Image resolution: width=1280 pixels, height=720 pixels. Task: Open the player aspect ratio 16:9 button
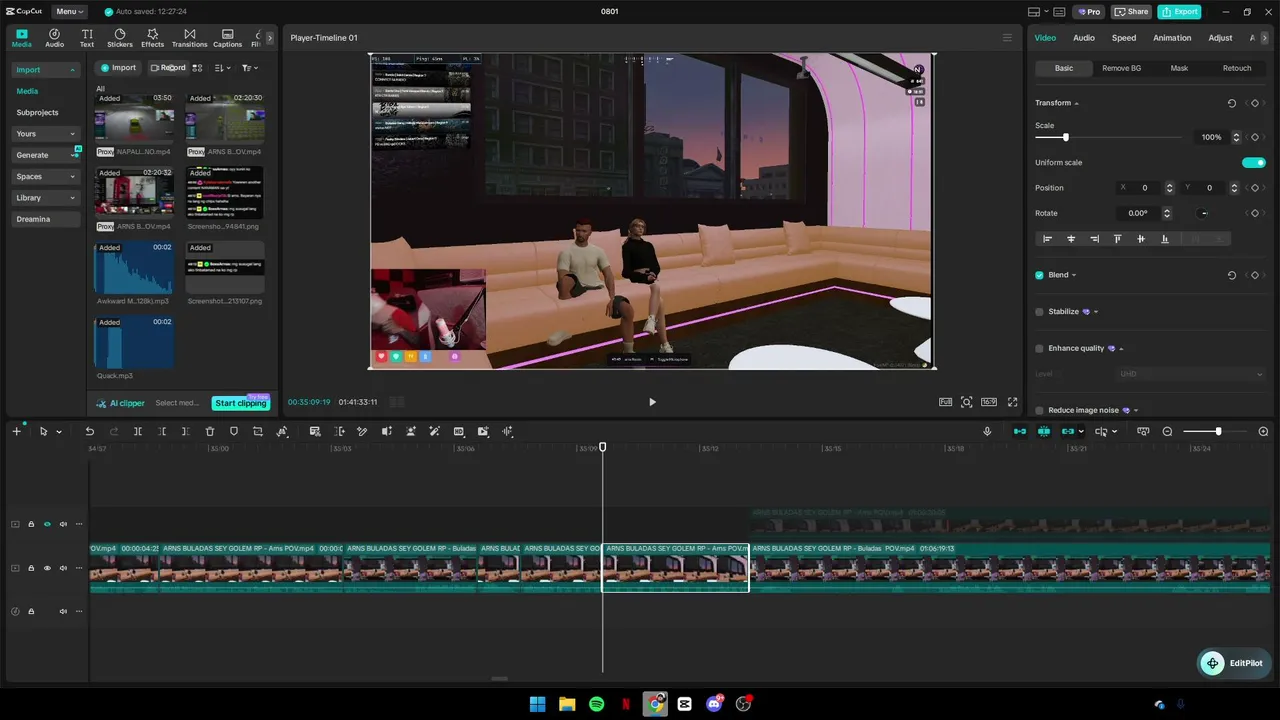pos(989,402)
